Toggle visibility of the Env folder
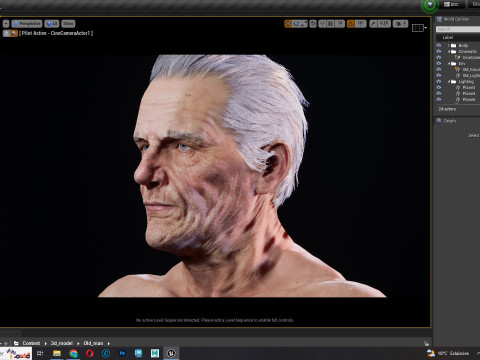This screenshot has height=360, width=480. [439, 63]
